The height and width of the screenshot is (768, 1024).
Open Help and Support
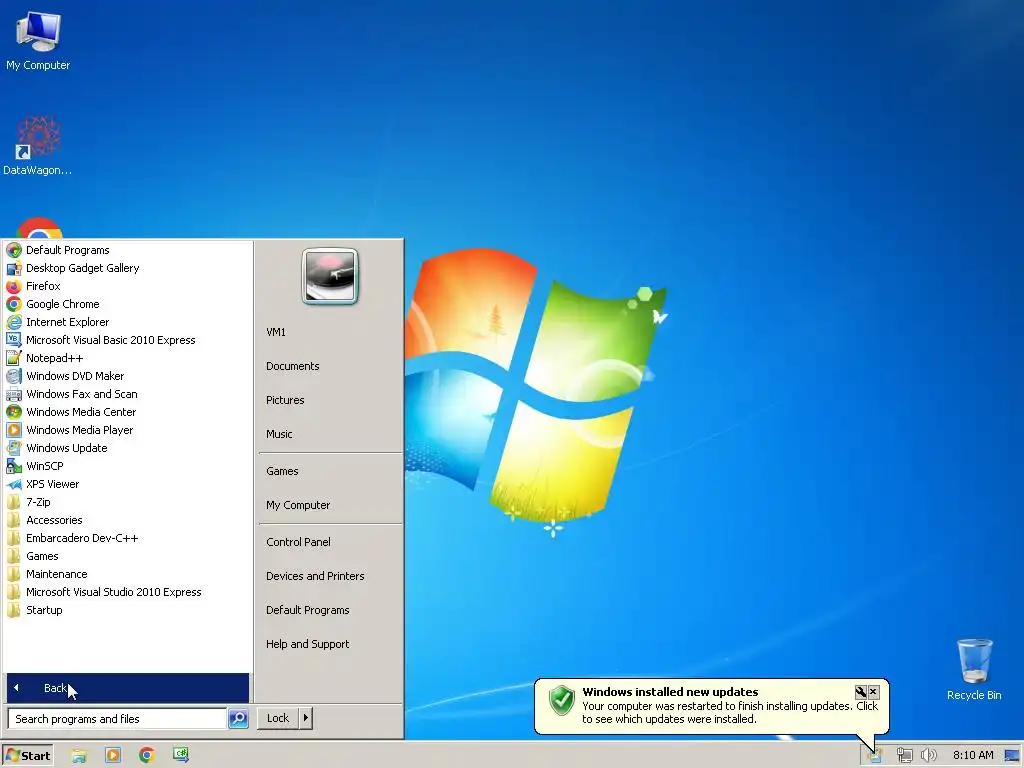[308, 644]
